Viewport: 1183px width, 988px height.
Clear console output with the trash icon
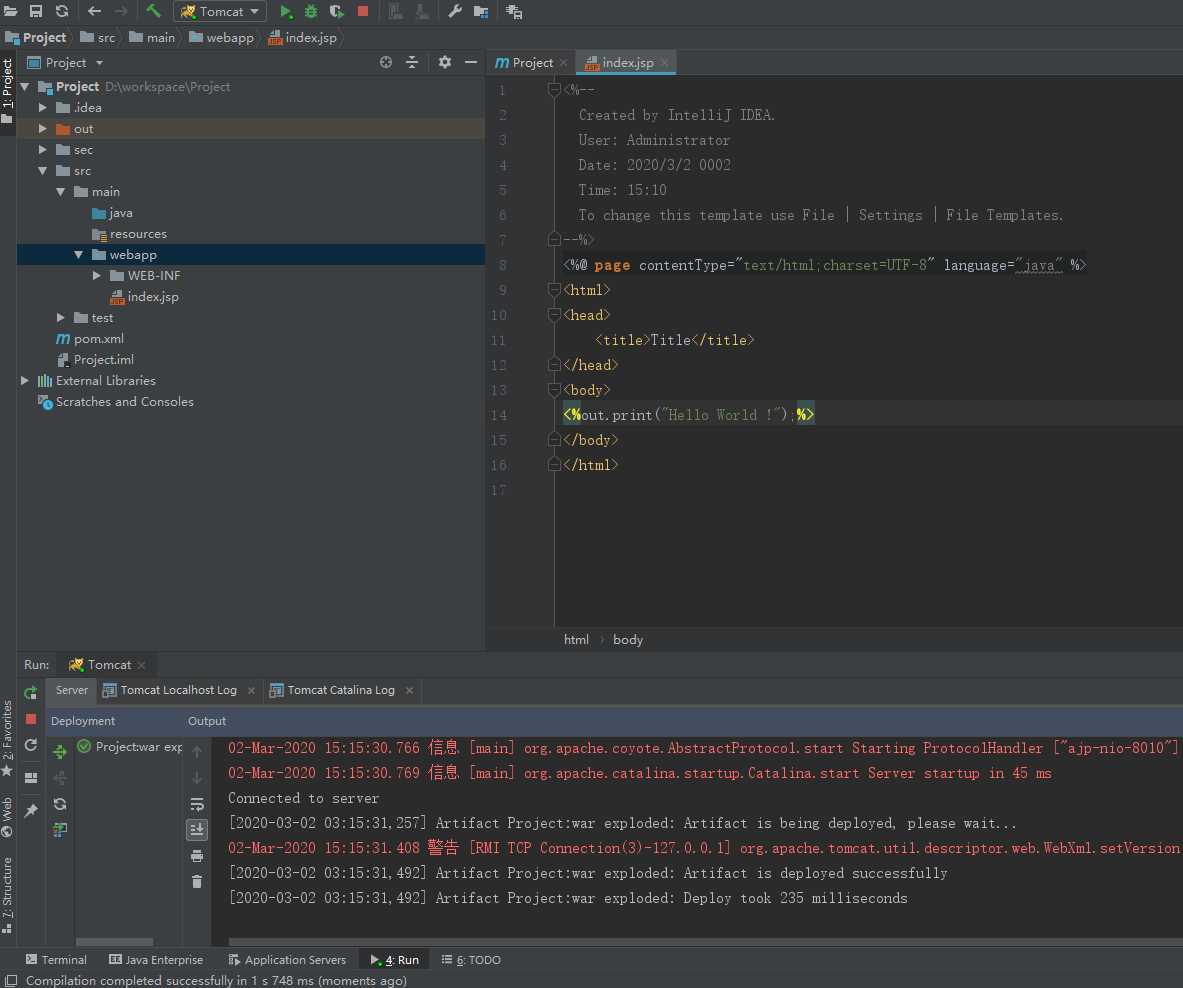[x=197, y=882]
